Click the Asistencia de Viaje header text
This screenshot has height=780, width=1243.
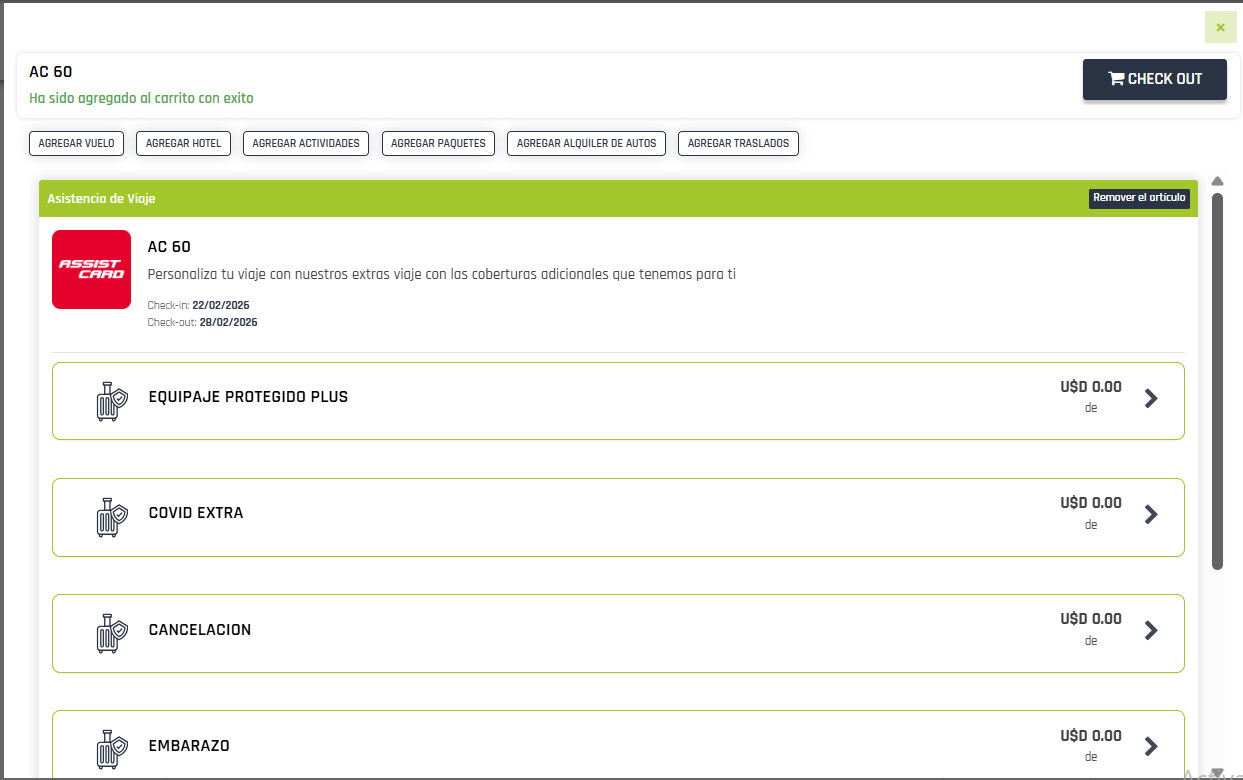point(101,198)
